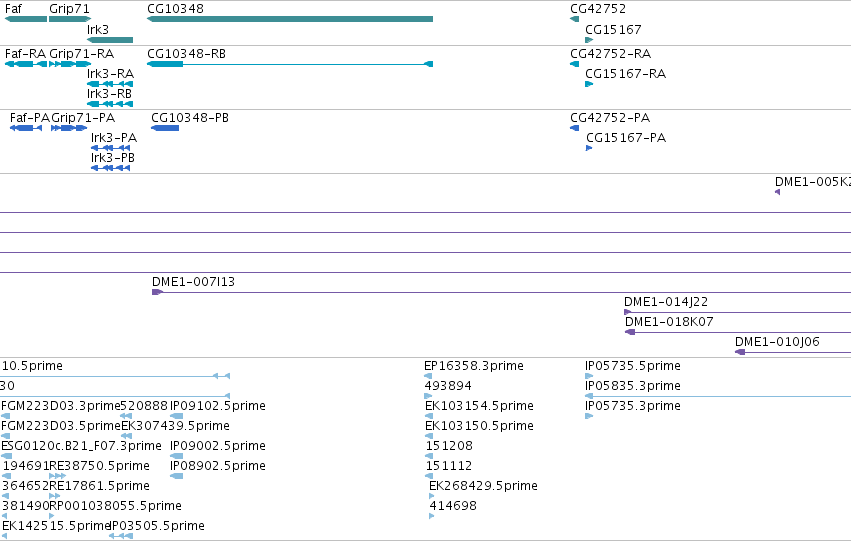Click the Irk3 gene bar

110,40
